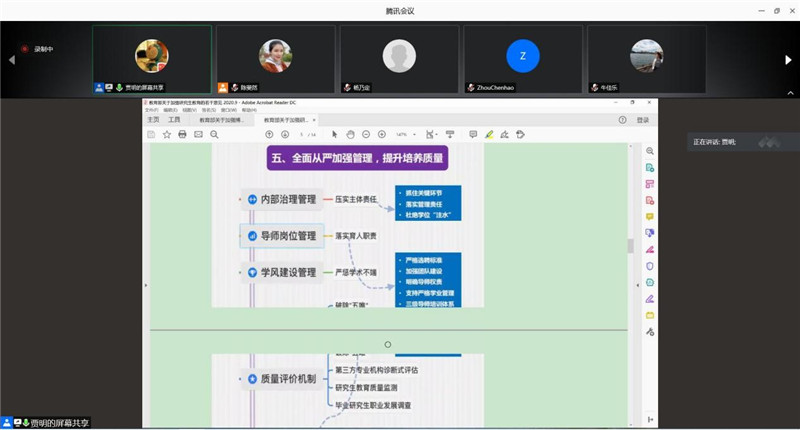Open the 工具 tab

click(174, 119)
